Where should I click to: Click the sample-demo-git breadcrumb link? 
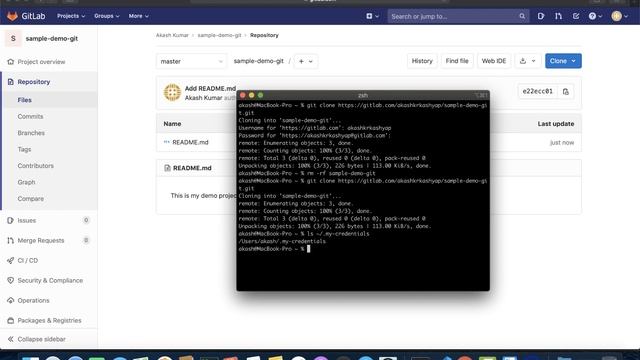220,35
